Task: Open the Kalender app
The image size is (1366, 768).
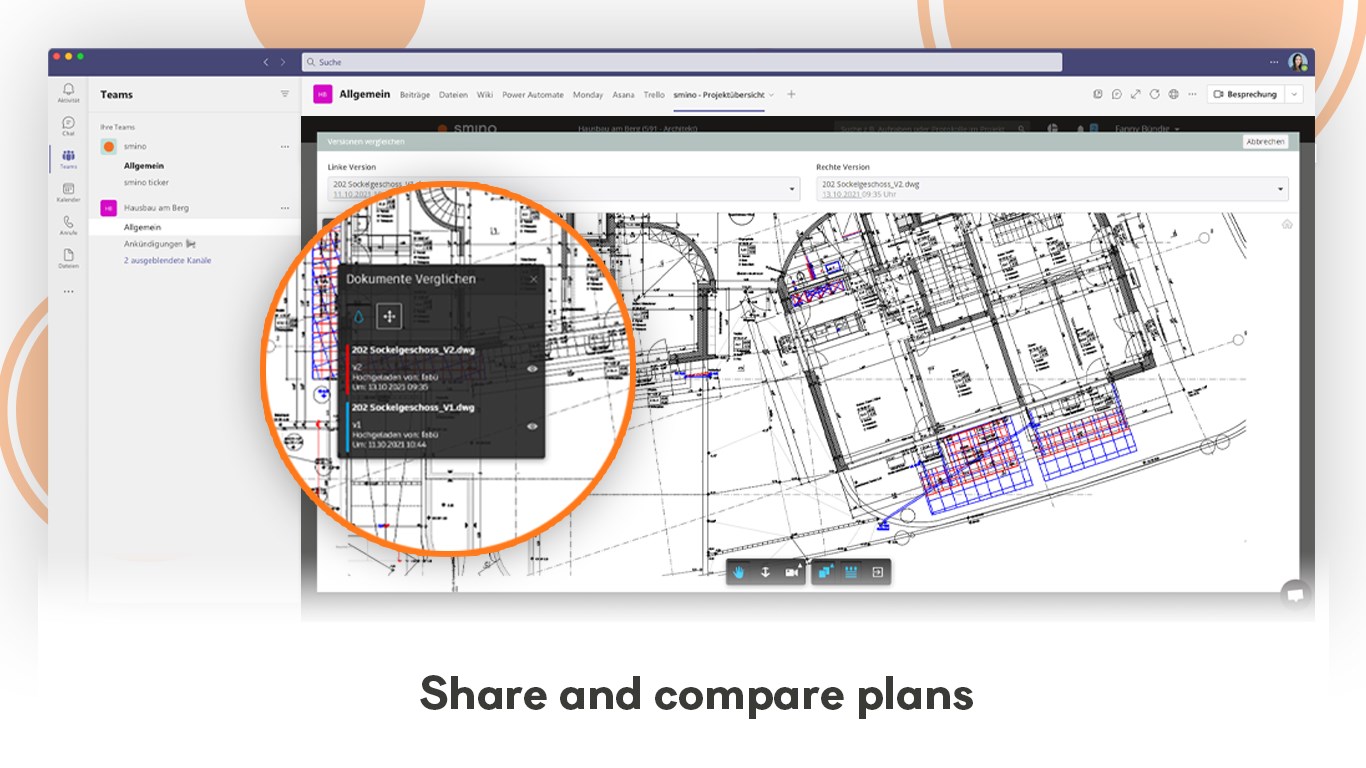Action: [68, 192]
